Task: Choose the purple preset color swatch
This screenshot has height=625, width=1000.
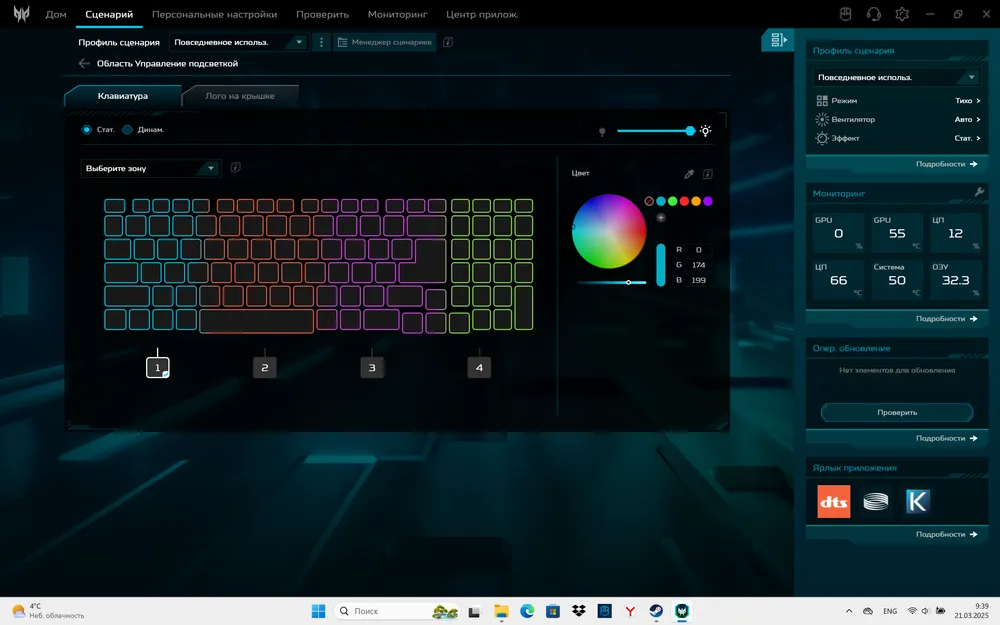Action: pos(708,201)
